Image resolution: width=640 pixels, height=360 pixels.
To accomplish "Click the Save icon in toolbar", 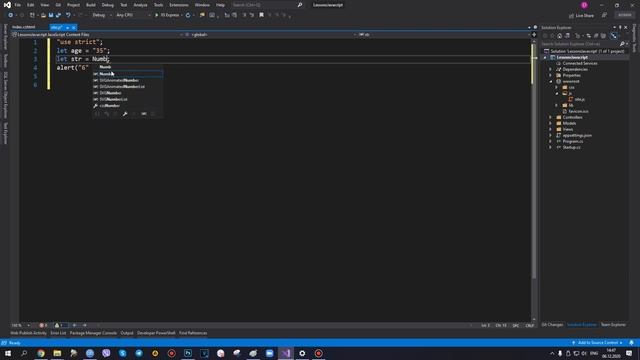I will pyautogui.click(x=51, y=15).
